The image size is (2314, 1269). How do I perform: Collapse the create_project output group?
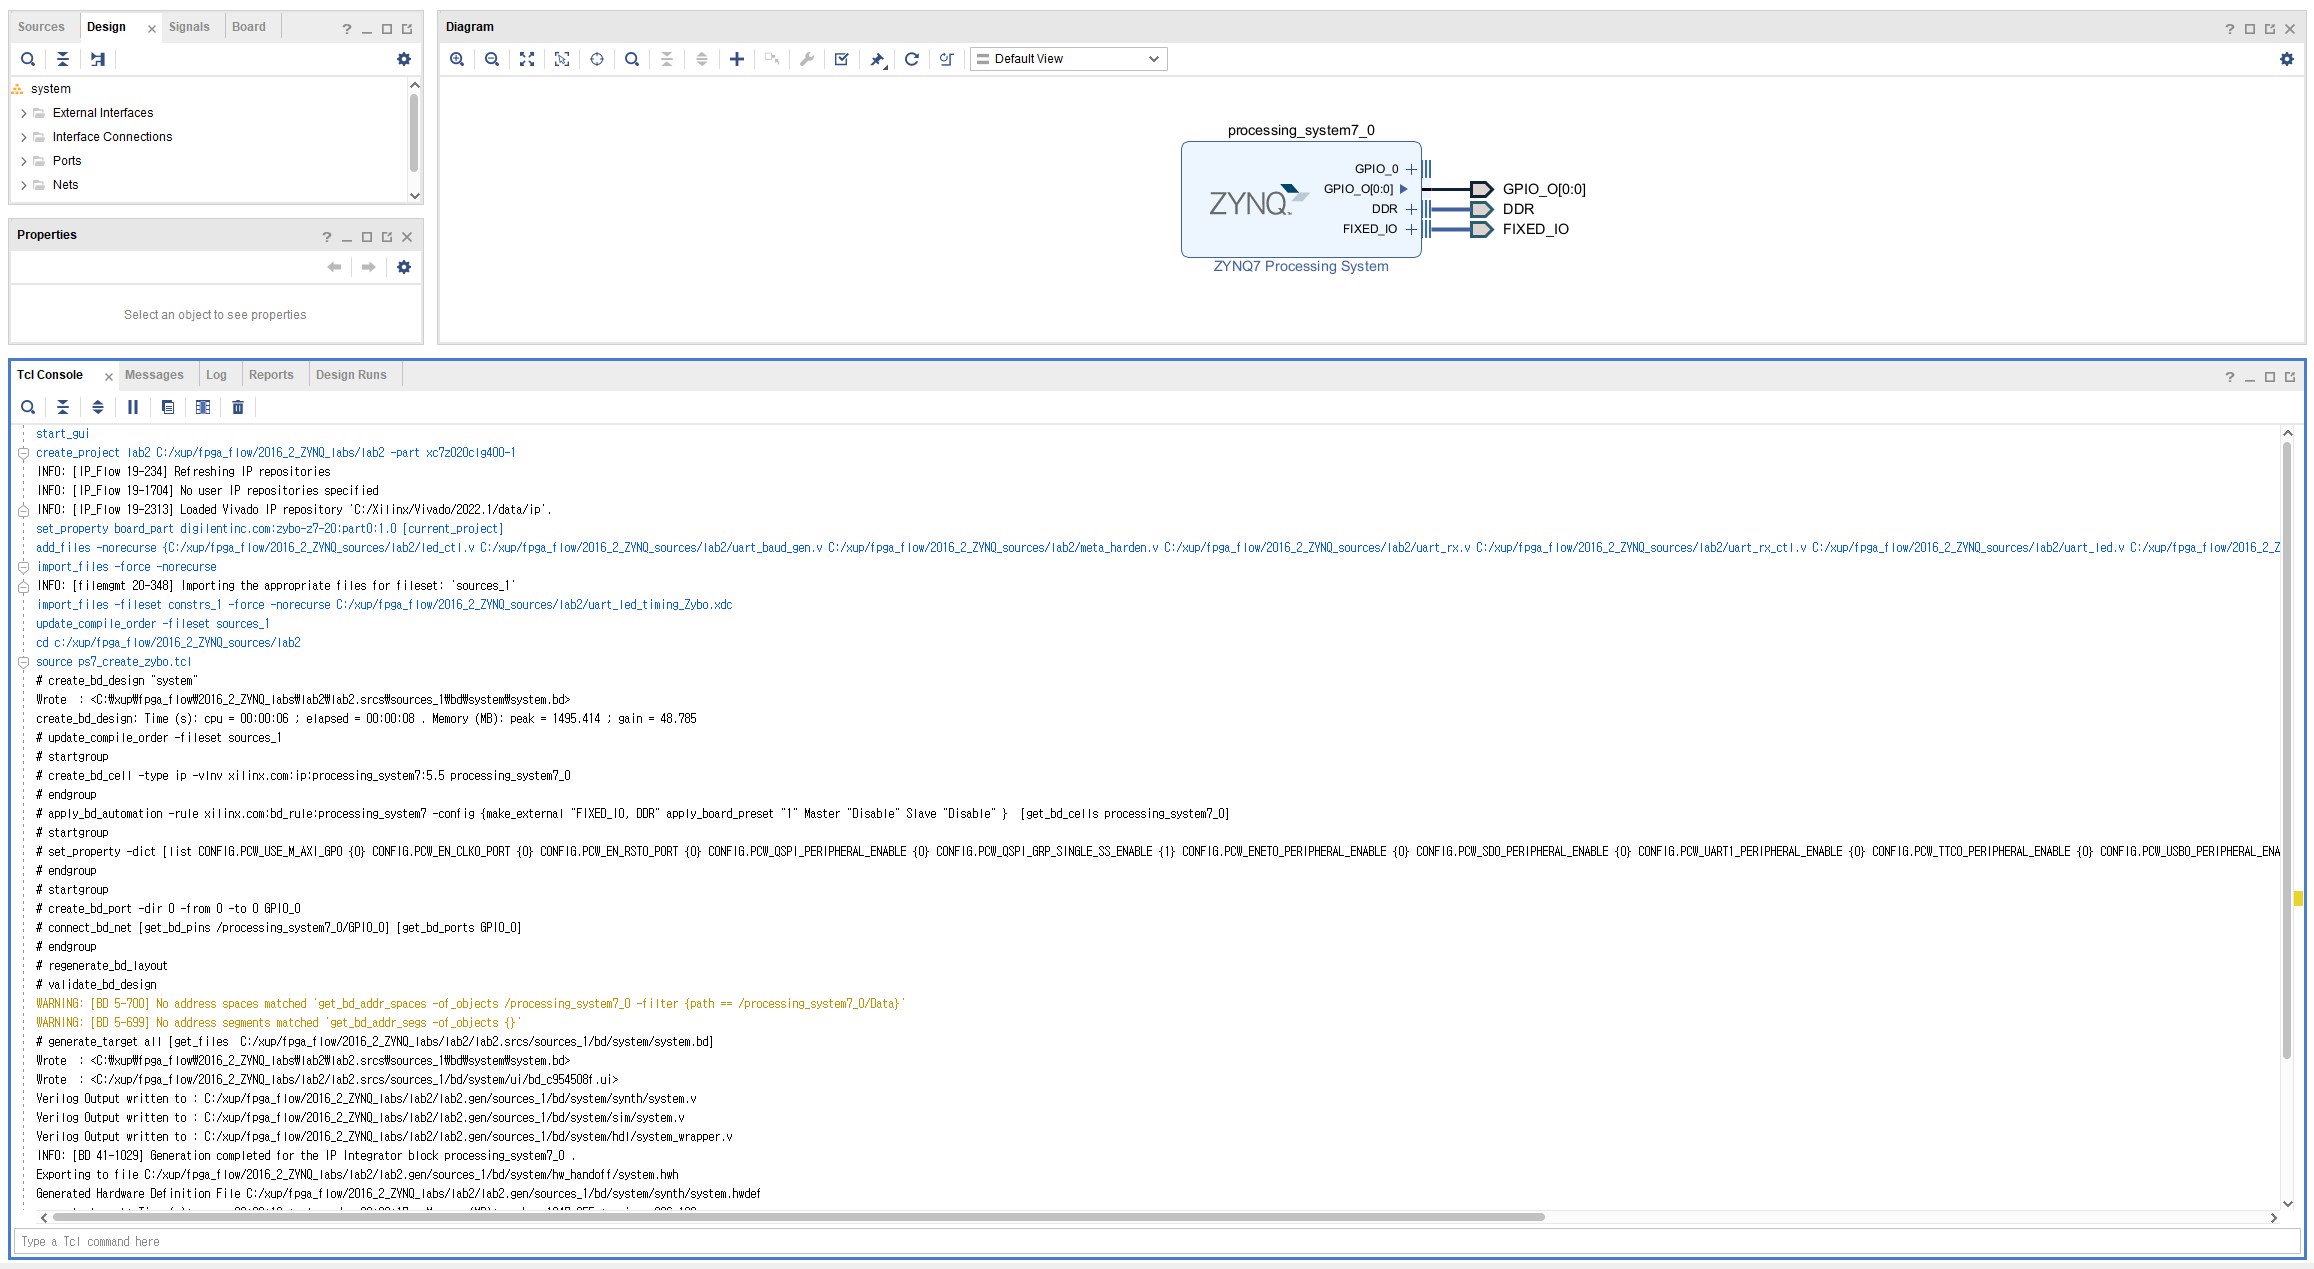pyautogui.click(x=23, y=453)
